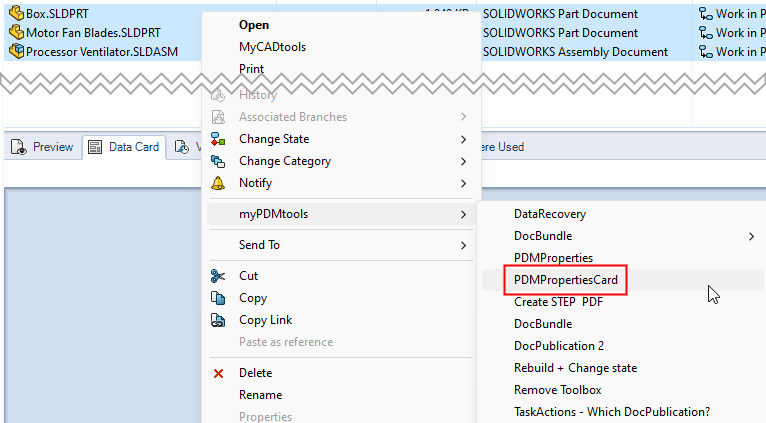Click the Motor Fan Blades.SLDPRT file icon
Screen dimensions: 766x423
pyautogui.click(x=16, y=33)
